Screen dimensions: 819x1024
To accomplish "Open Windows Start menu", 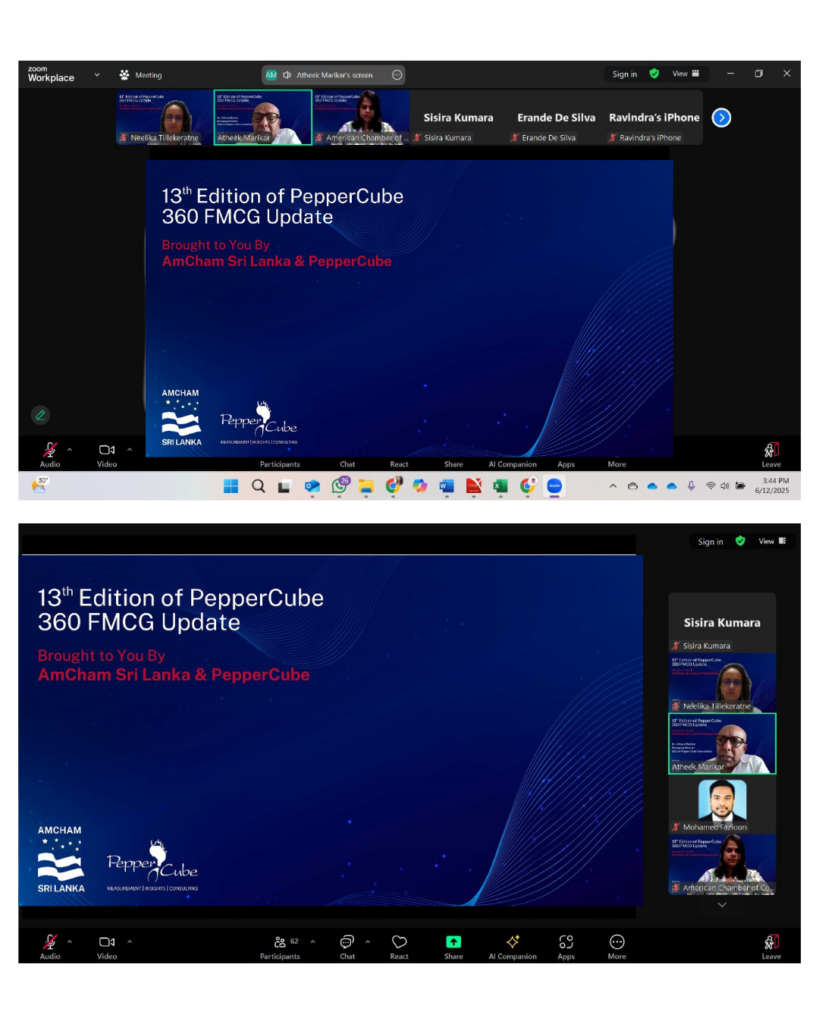I will 231,487.
